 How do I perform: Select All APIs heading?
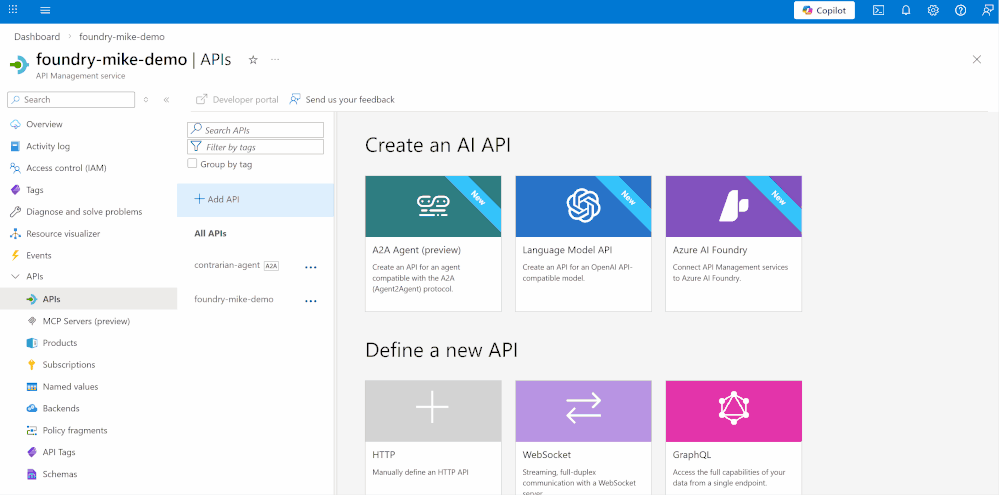(210, 233)
